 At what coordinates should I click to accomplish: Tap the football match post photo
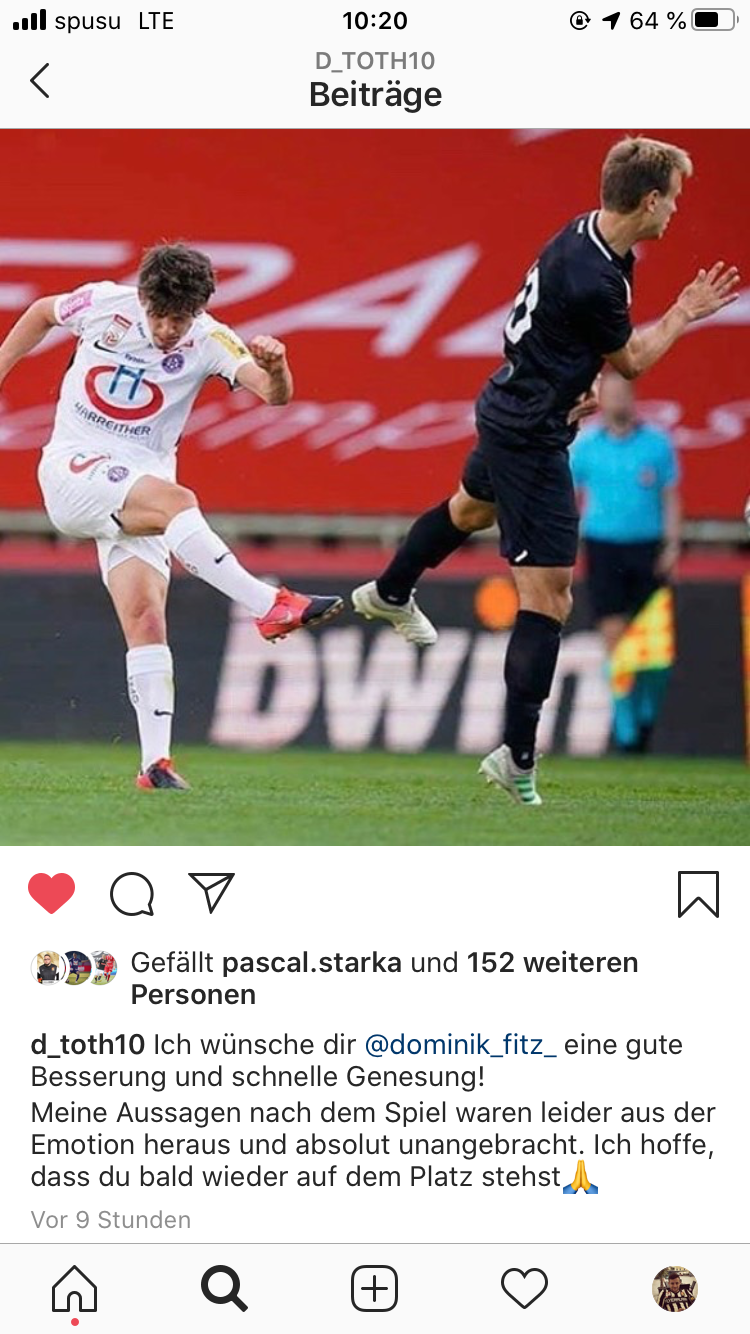[x=375, y=487]
